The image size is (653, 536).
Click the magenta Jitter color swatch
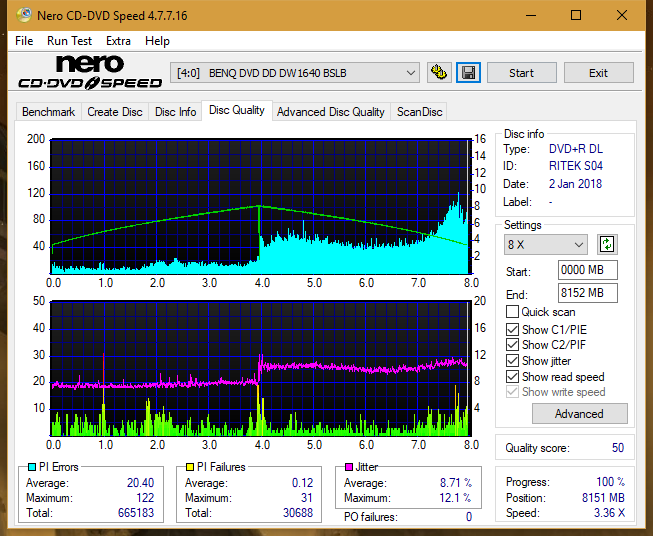(349, 467)
